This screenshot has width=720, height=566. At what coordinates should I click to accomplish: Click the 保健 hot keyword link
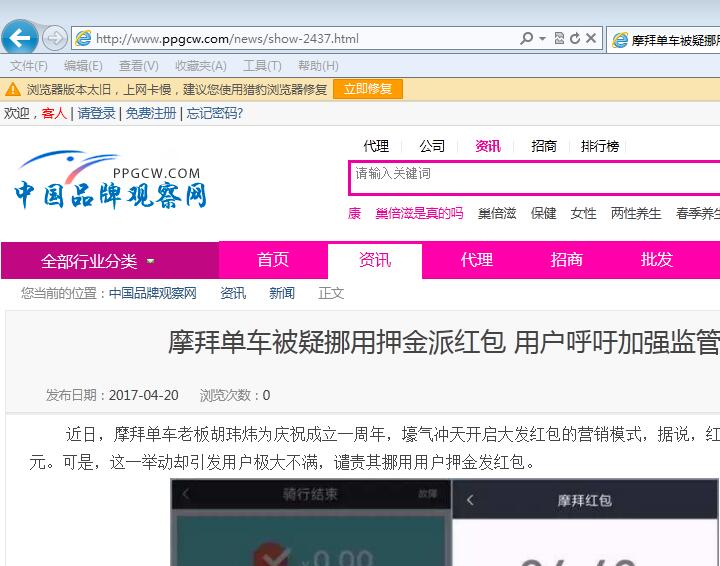pos(543,213)
